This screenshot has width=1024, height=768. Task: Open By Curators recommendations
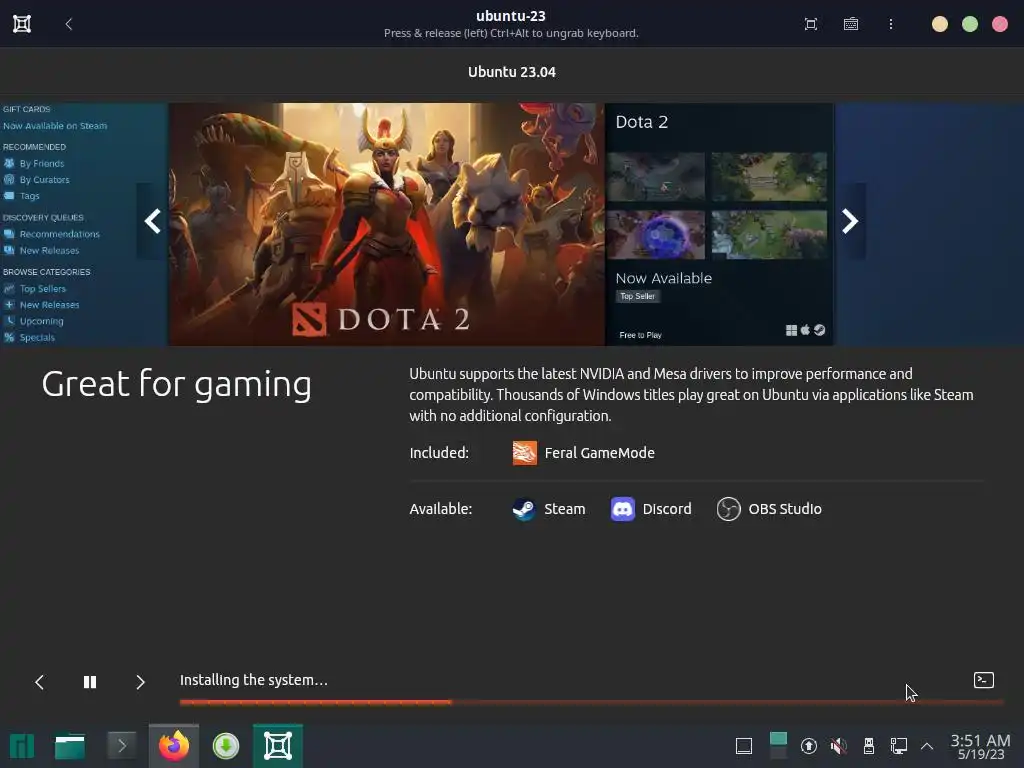coord(44,180)
